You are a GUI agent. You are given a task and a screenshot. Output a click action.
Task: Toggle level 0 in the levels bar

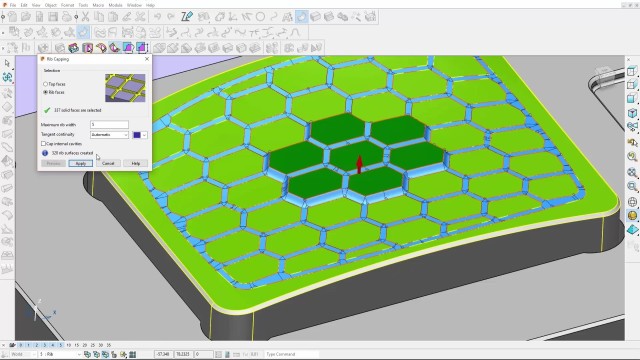[21, 345]
